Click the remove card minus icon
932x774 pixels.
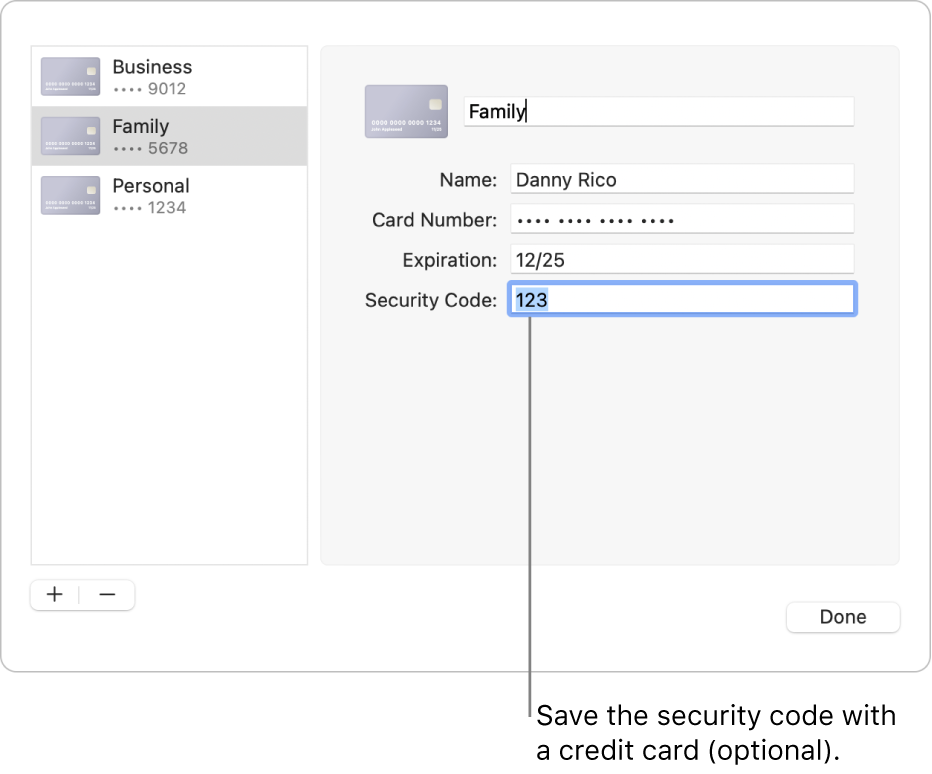[x=107, y=594]
